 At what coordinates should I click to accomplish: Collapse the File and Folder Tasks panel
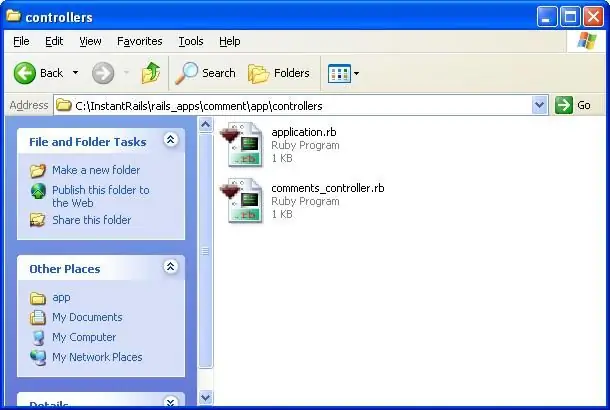[170, 140]
